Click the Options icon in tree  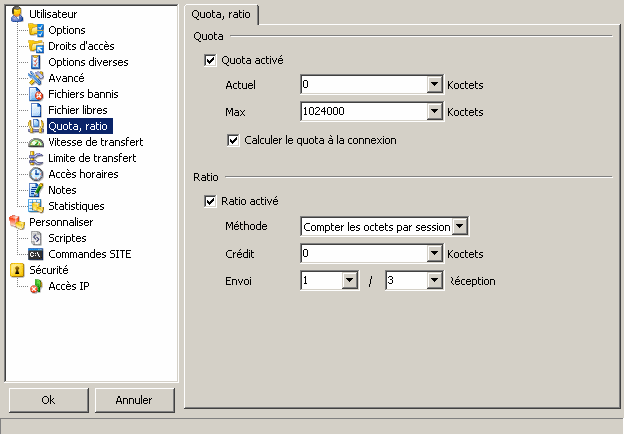[36, 30]
